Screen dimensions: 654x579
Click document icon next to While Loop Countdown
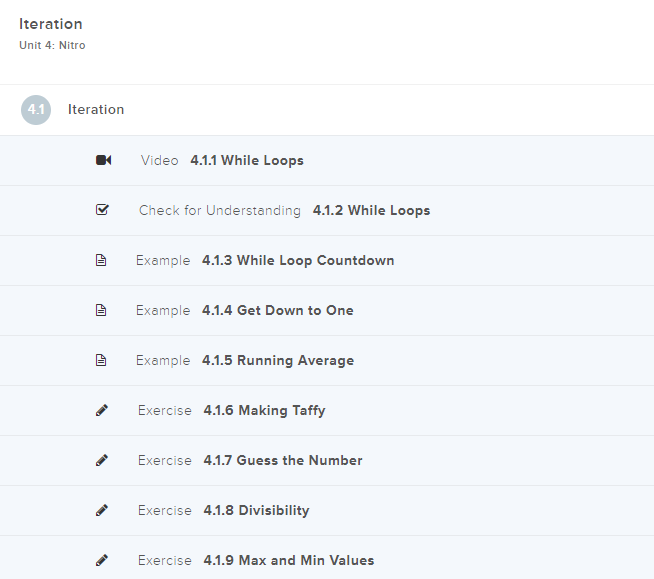(101, 260)
